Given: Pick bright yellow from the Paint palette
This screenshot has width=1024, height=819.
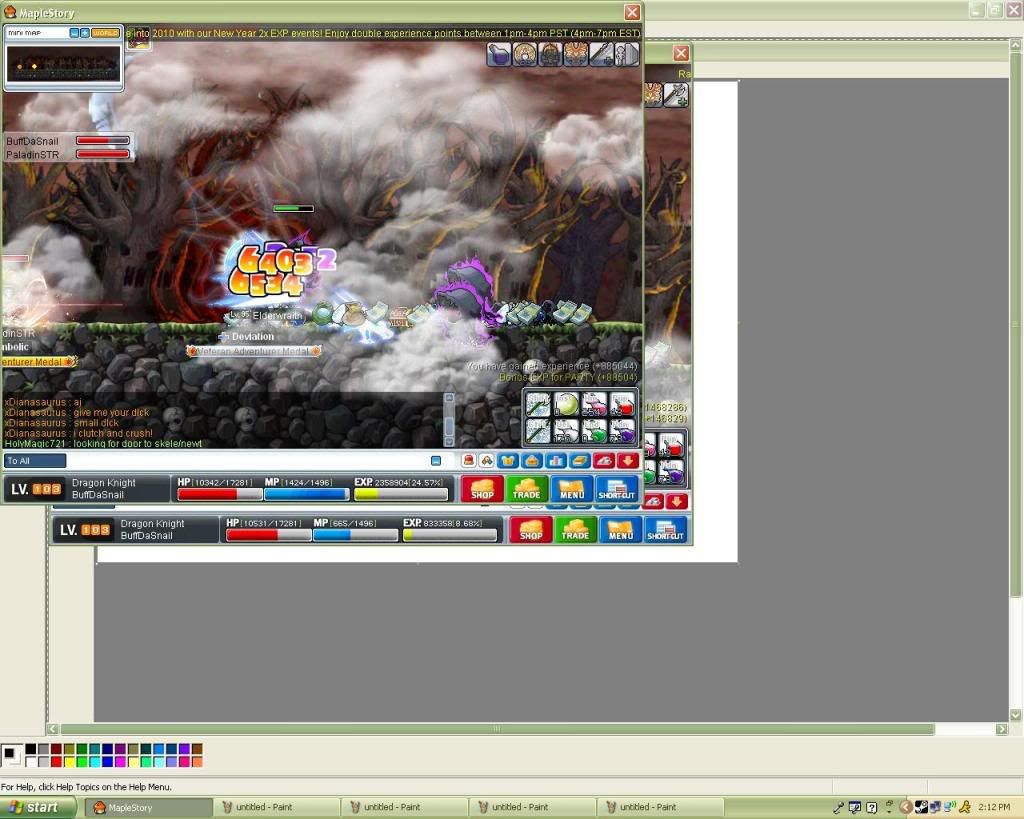Looking at the screenshot, I should click(x=69, y=762).
